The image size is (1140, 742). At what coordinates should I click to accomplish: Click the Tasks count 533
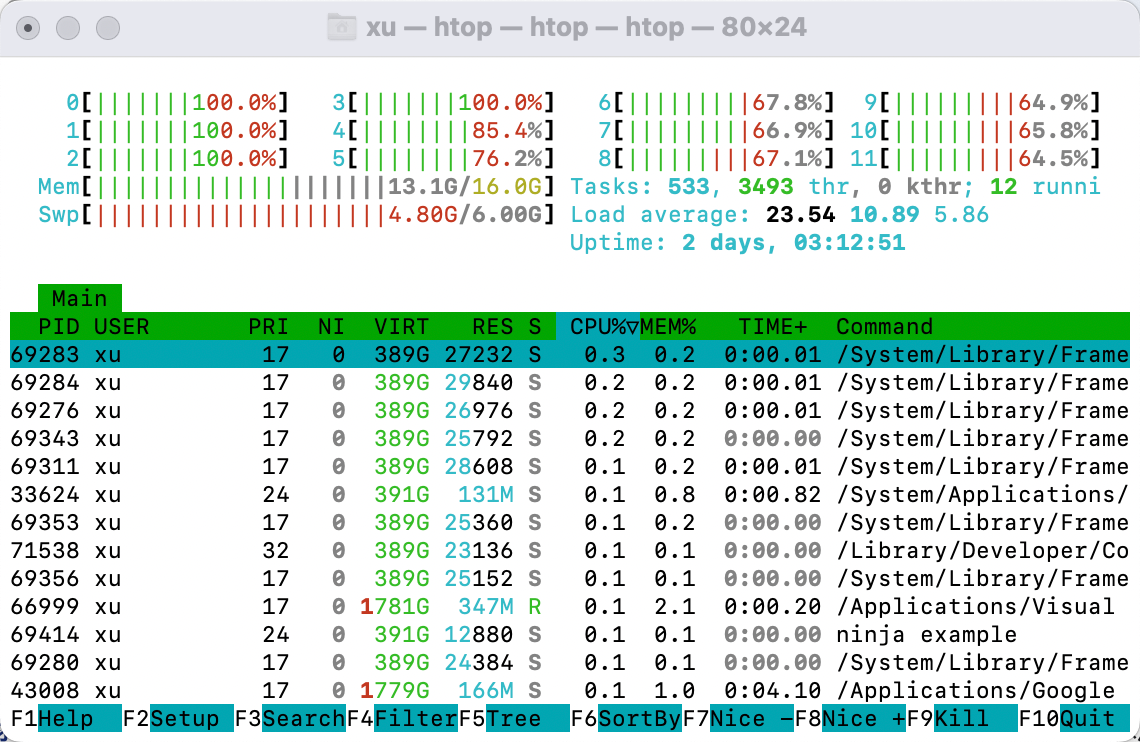689,187
